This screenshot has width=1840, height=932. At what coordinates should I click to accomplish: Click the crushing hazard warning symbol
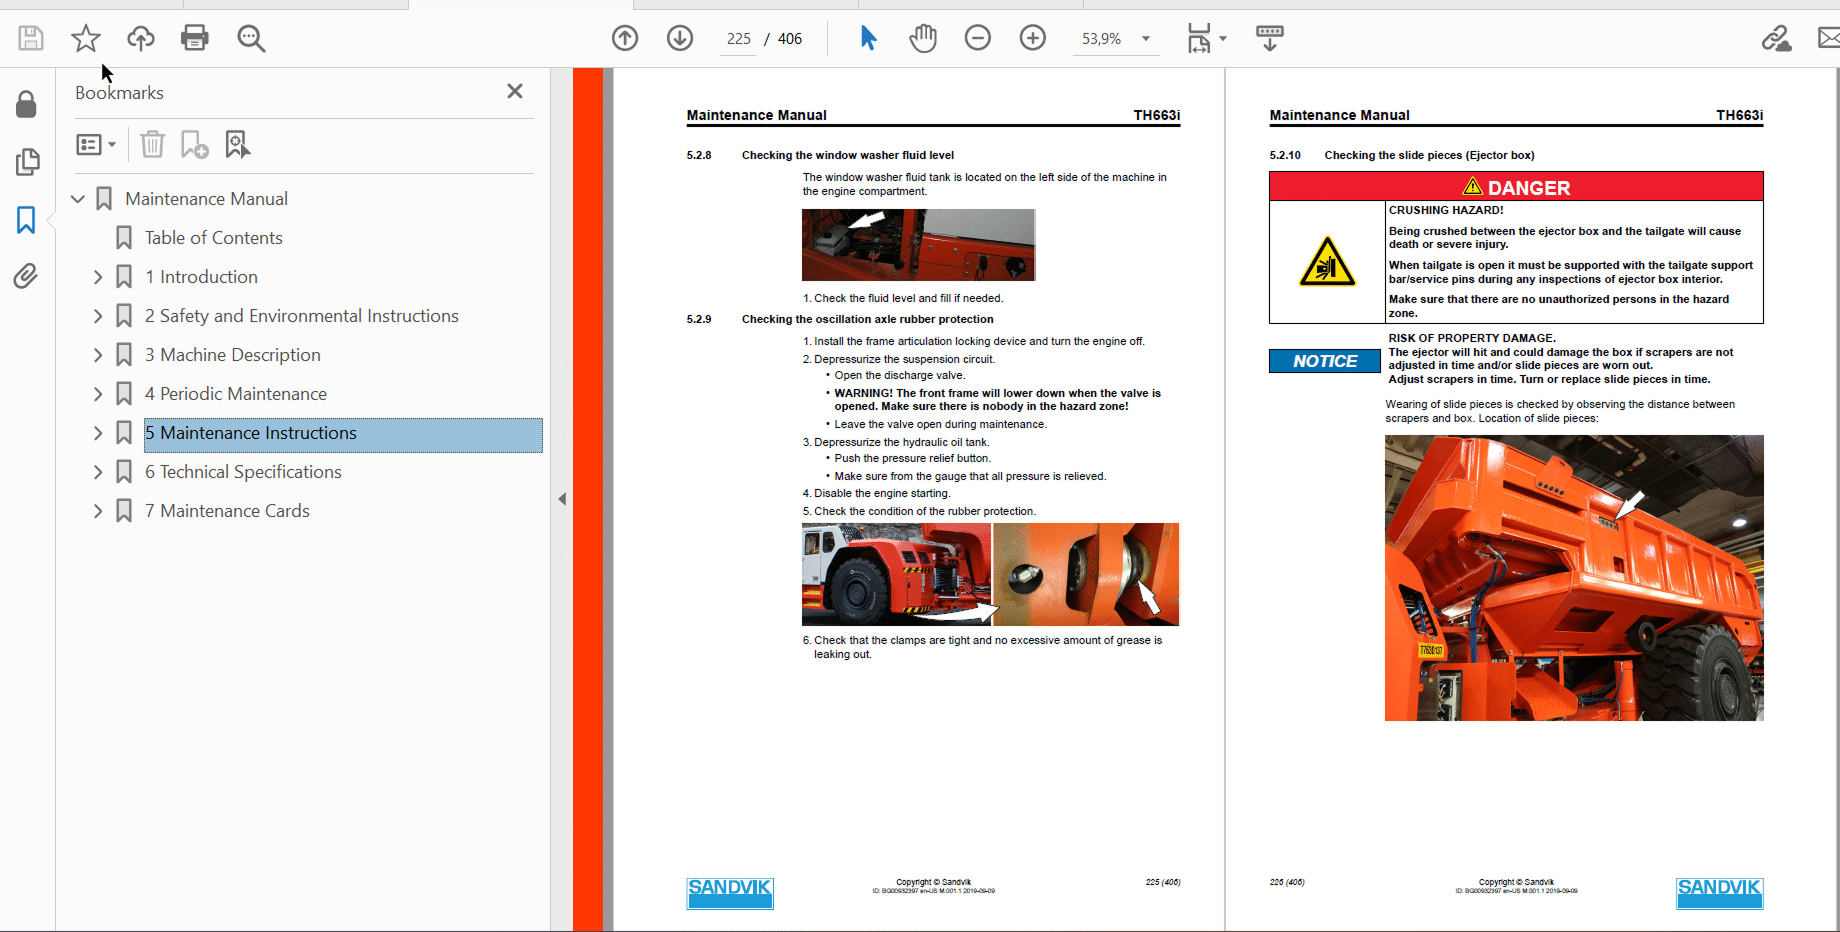(1327, 262)
